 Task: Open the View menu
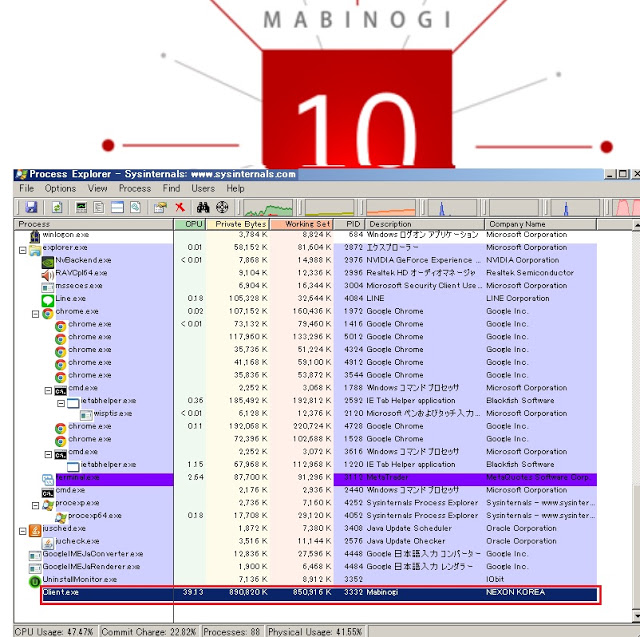[x=98, y=188]
